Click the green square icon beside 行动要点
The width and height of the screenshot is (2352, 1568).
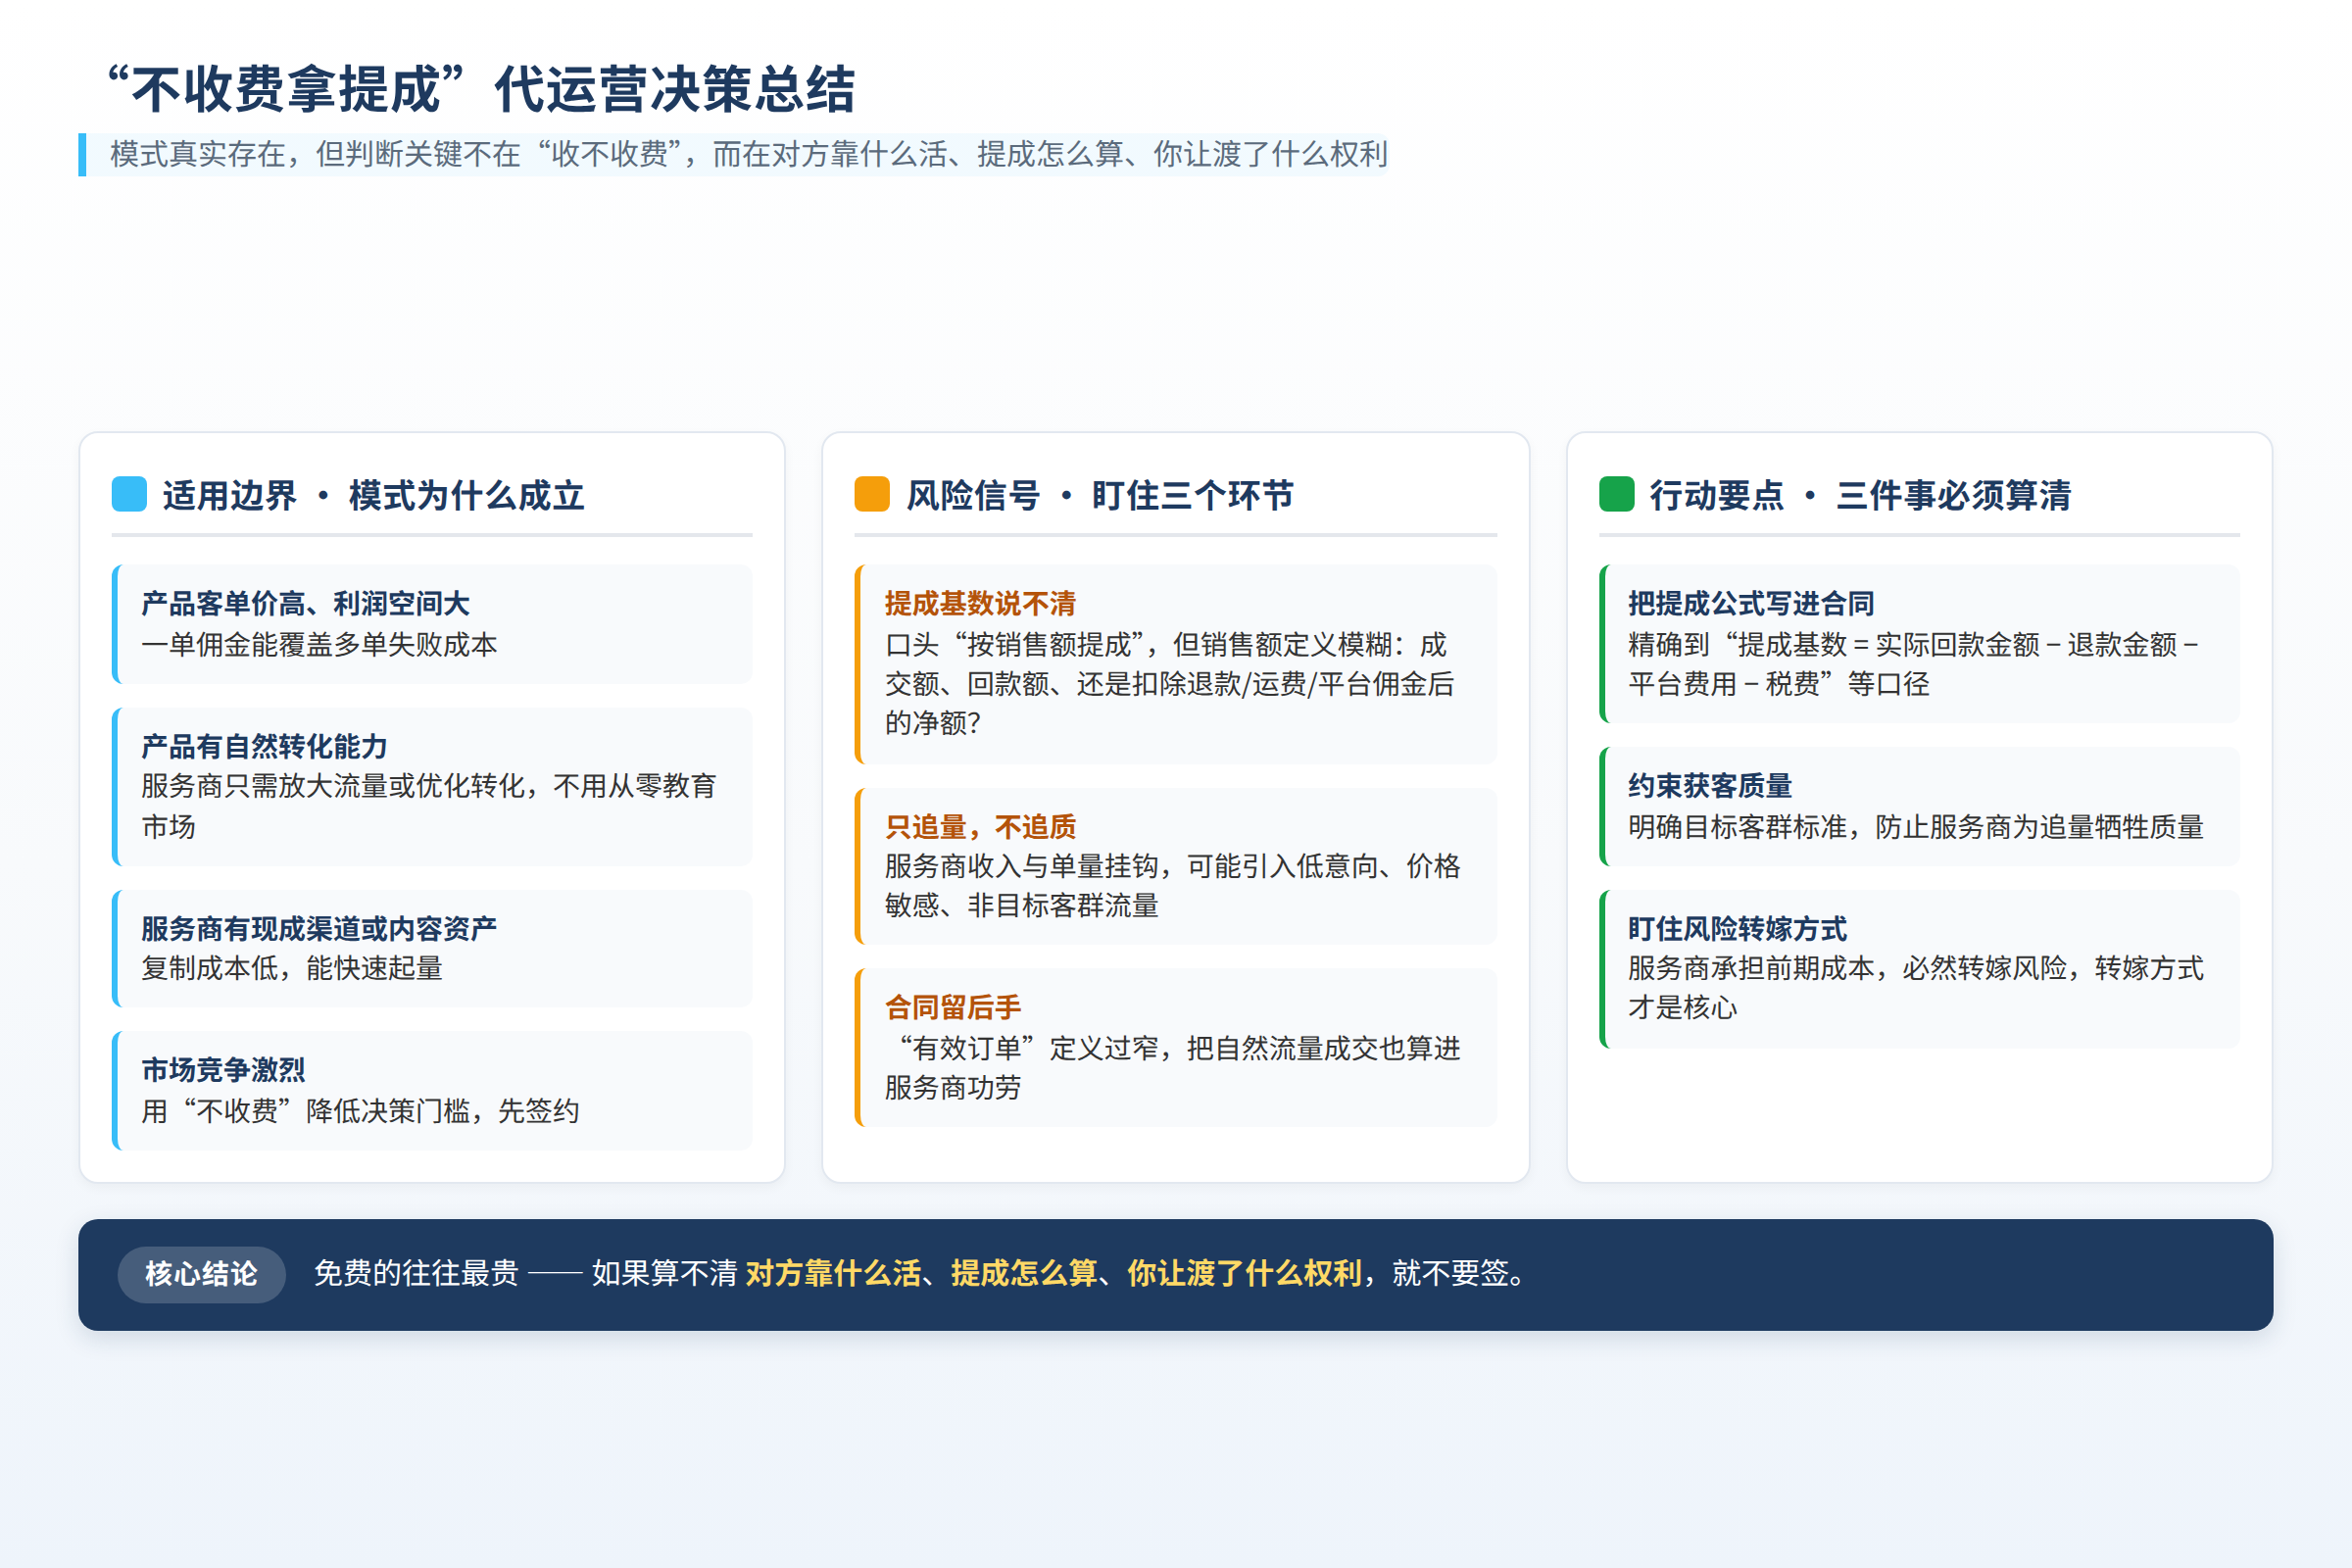pyautogui.click(x=1616, y=494)
